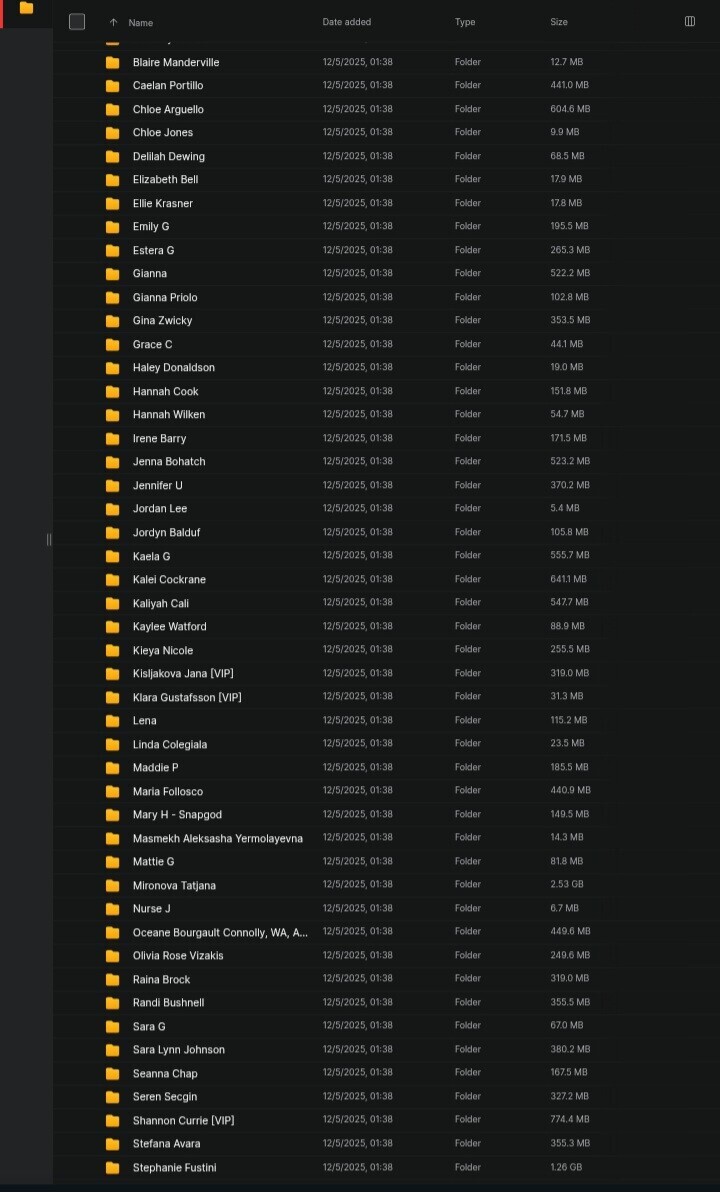Click the sidebar collapse handle

click(48, 540)
